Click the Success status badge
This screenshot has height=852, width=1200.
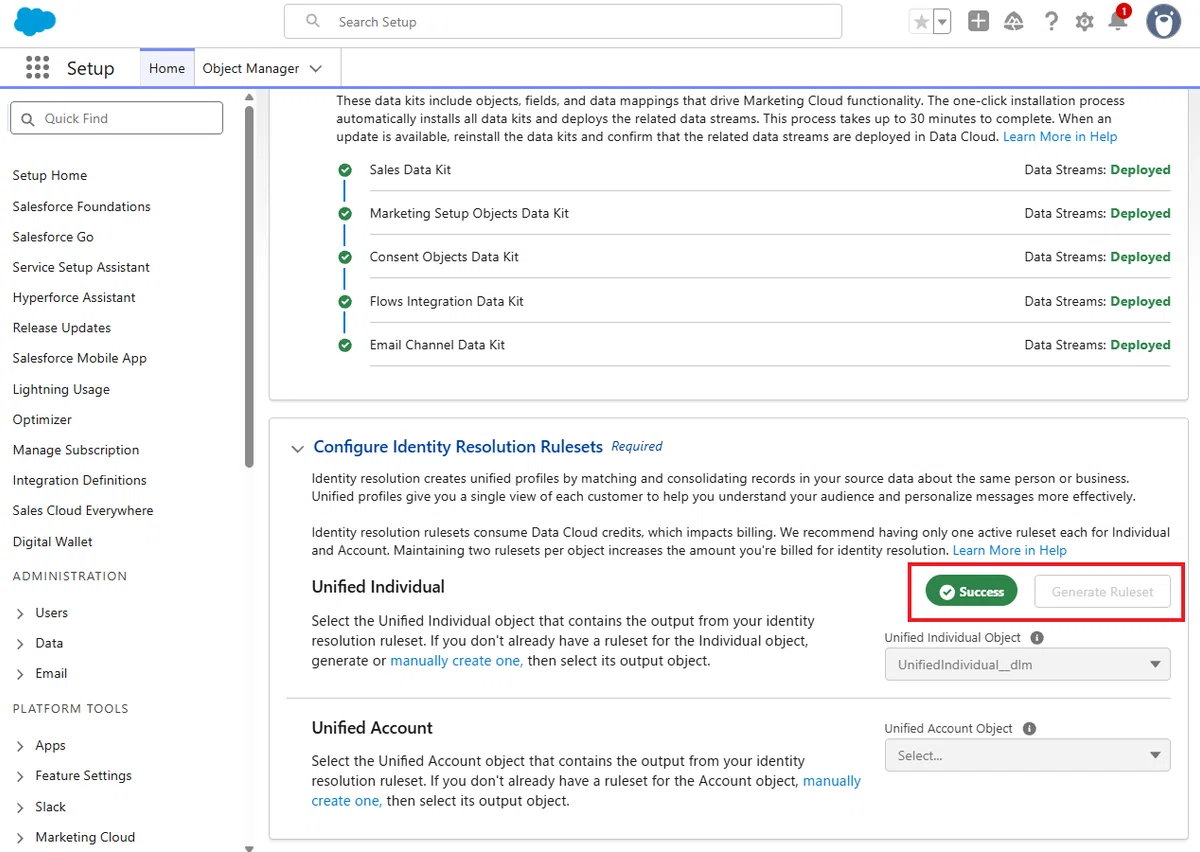(x=972, y=592)
